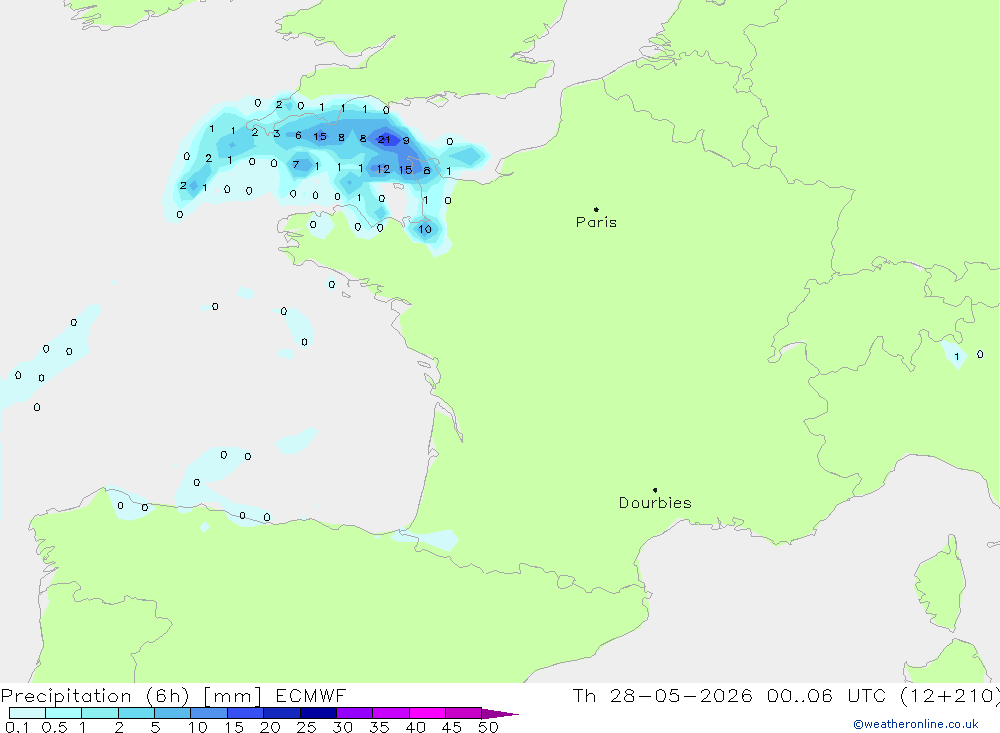Image resolution: width=1000 pixels, height=733 pixels.
Task: Click the 12 mm precipitation value on map
Action: [x=383, y=169]
